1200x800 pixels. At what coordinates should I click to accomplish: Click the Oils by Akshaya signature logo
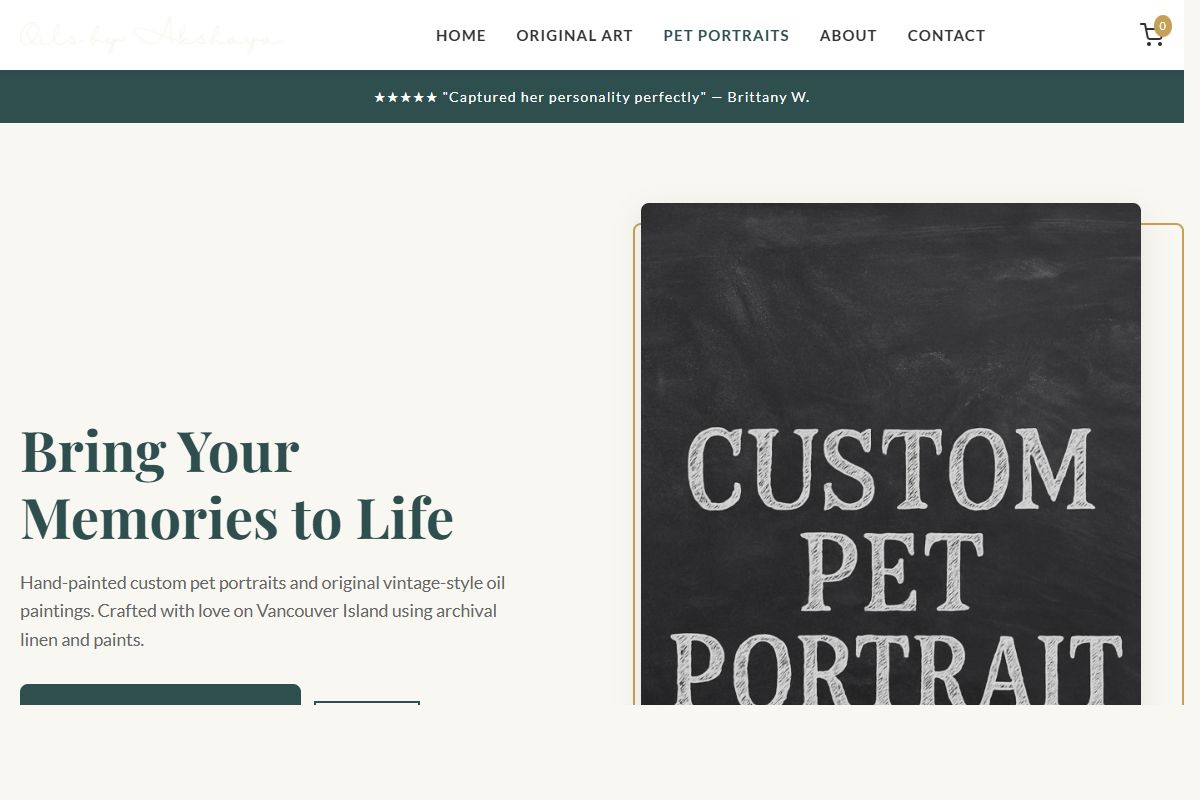[150, 35]
